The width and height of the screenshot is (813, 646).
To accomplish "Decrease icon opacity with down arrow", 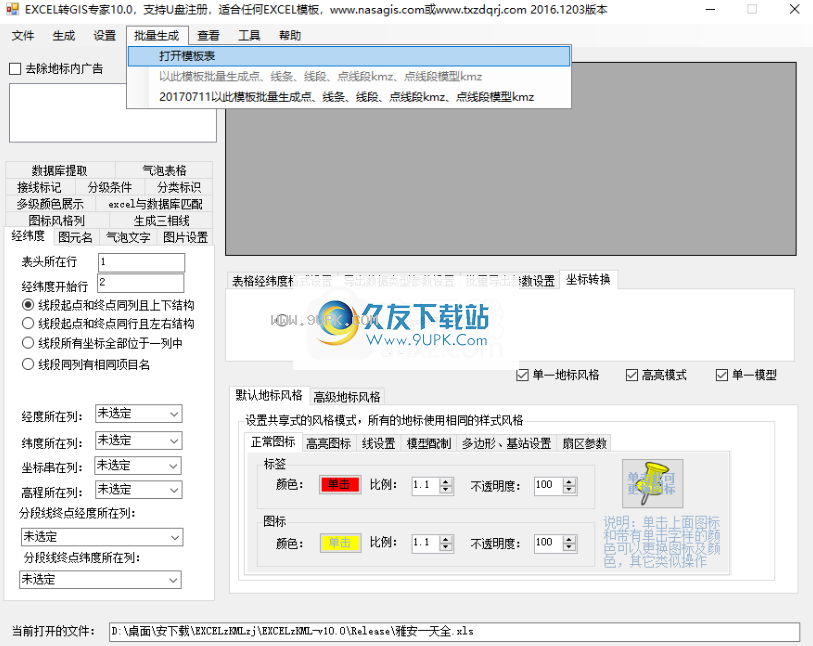I will [x=569, y=547].
